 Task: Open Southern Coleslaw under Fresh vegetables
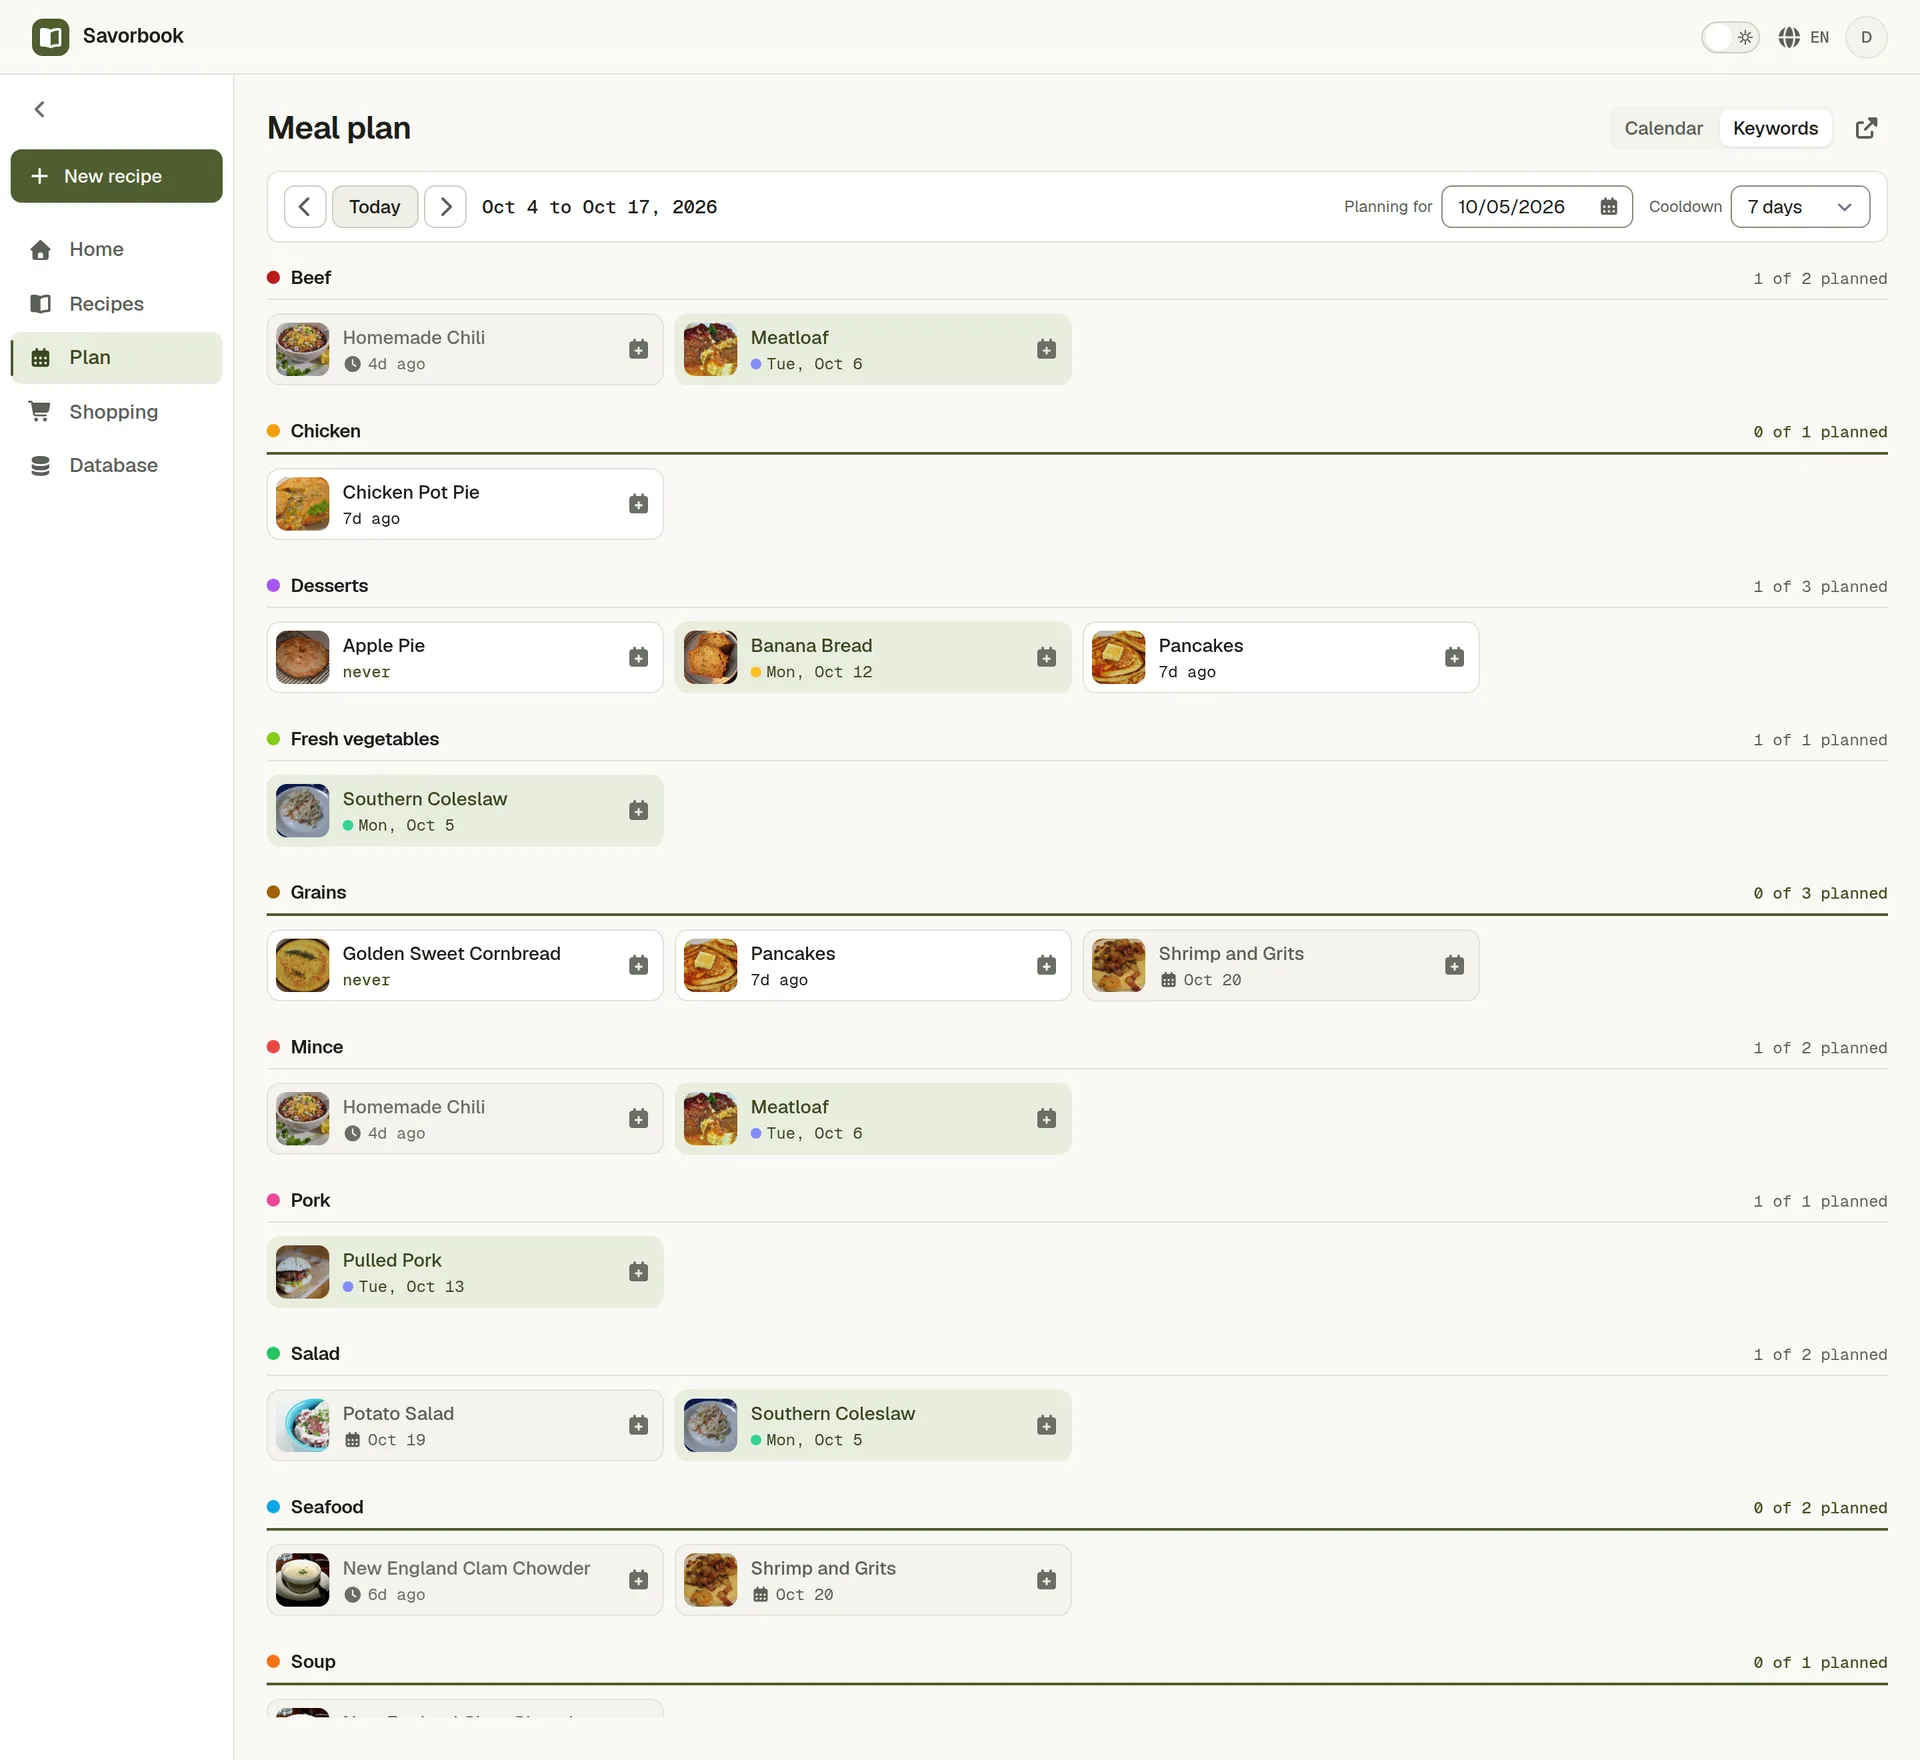(x=465, y=811)
